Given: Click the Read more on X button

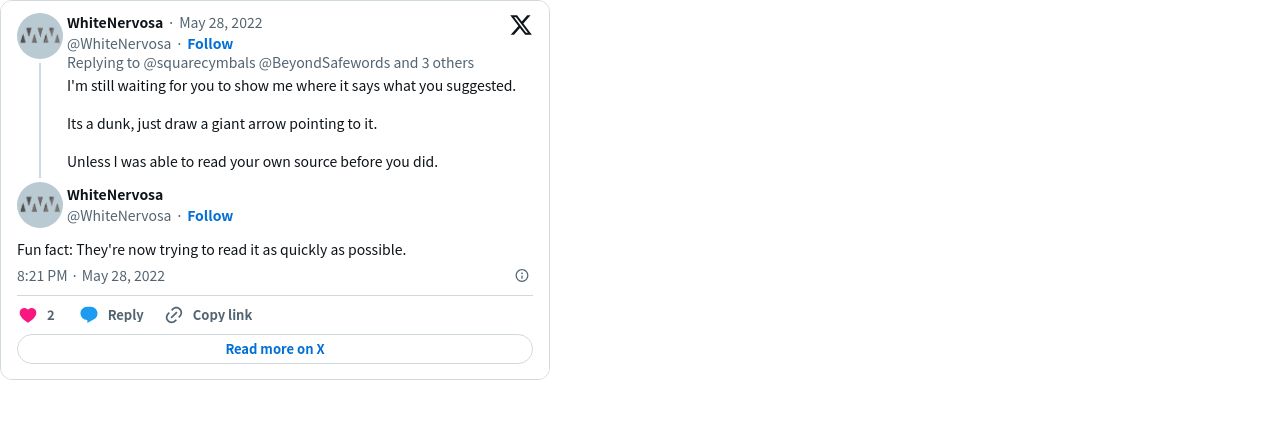Looking at the screenshot, I should tap(275, 349).
